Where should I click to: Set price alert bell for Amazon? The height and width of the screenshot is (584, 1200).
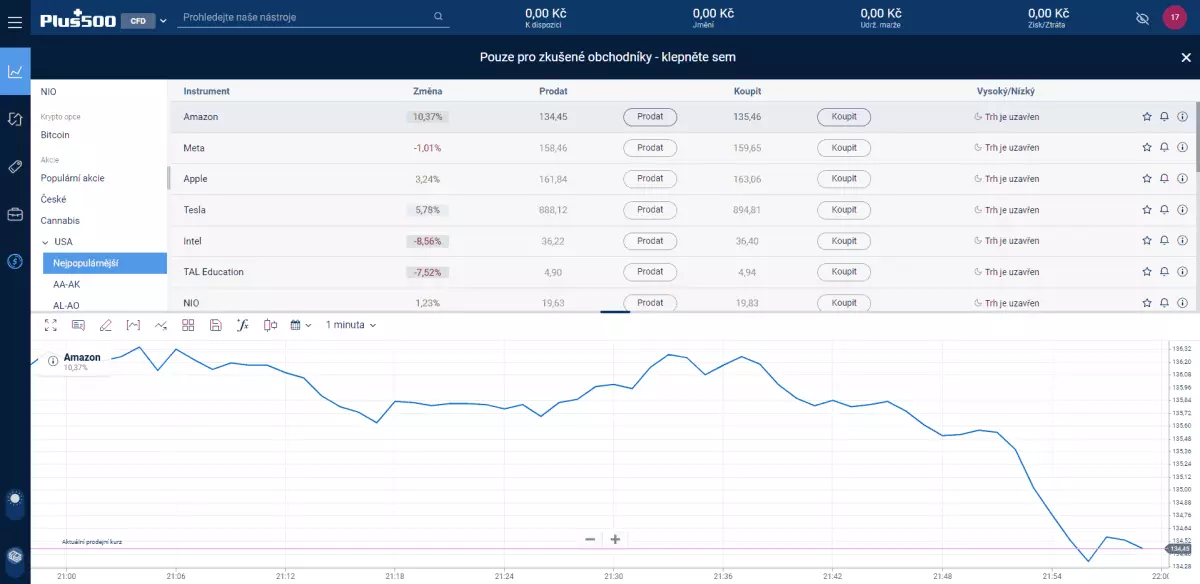tap(1165, 117)
